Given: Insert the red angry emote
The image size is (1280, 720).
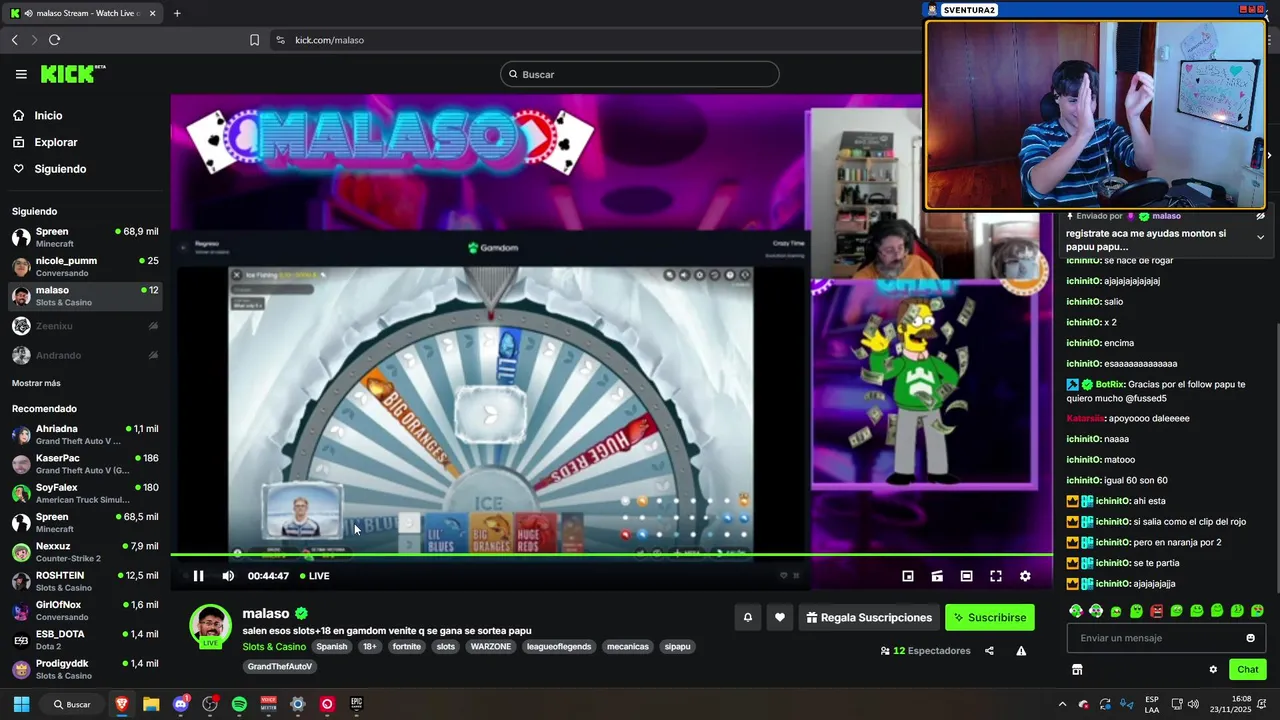Looking at the screenshot, I should pyautogui.click(x=1156, y=611).
